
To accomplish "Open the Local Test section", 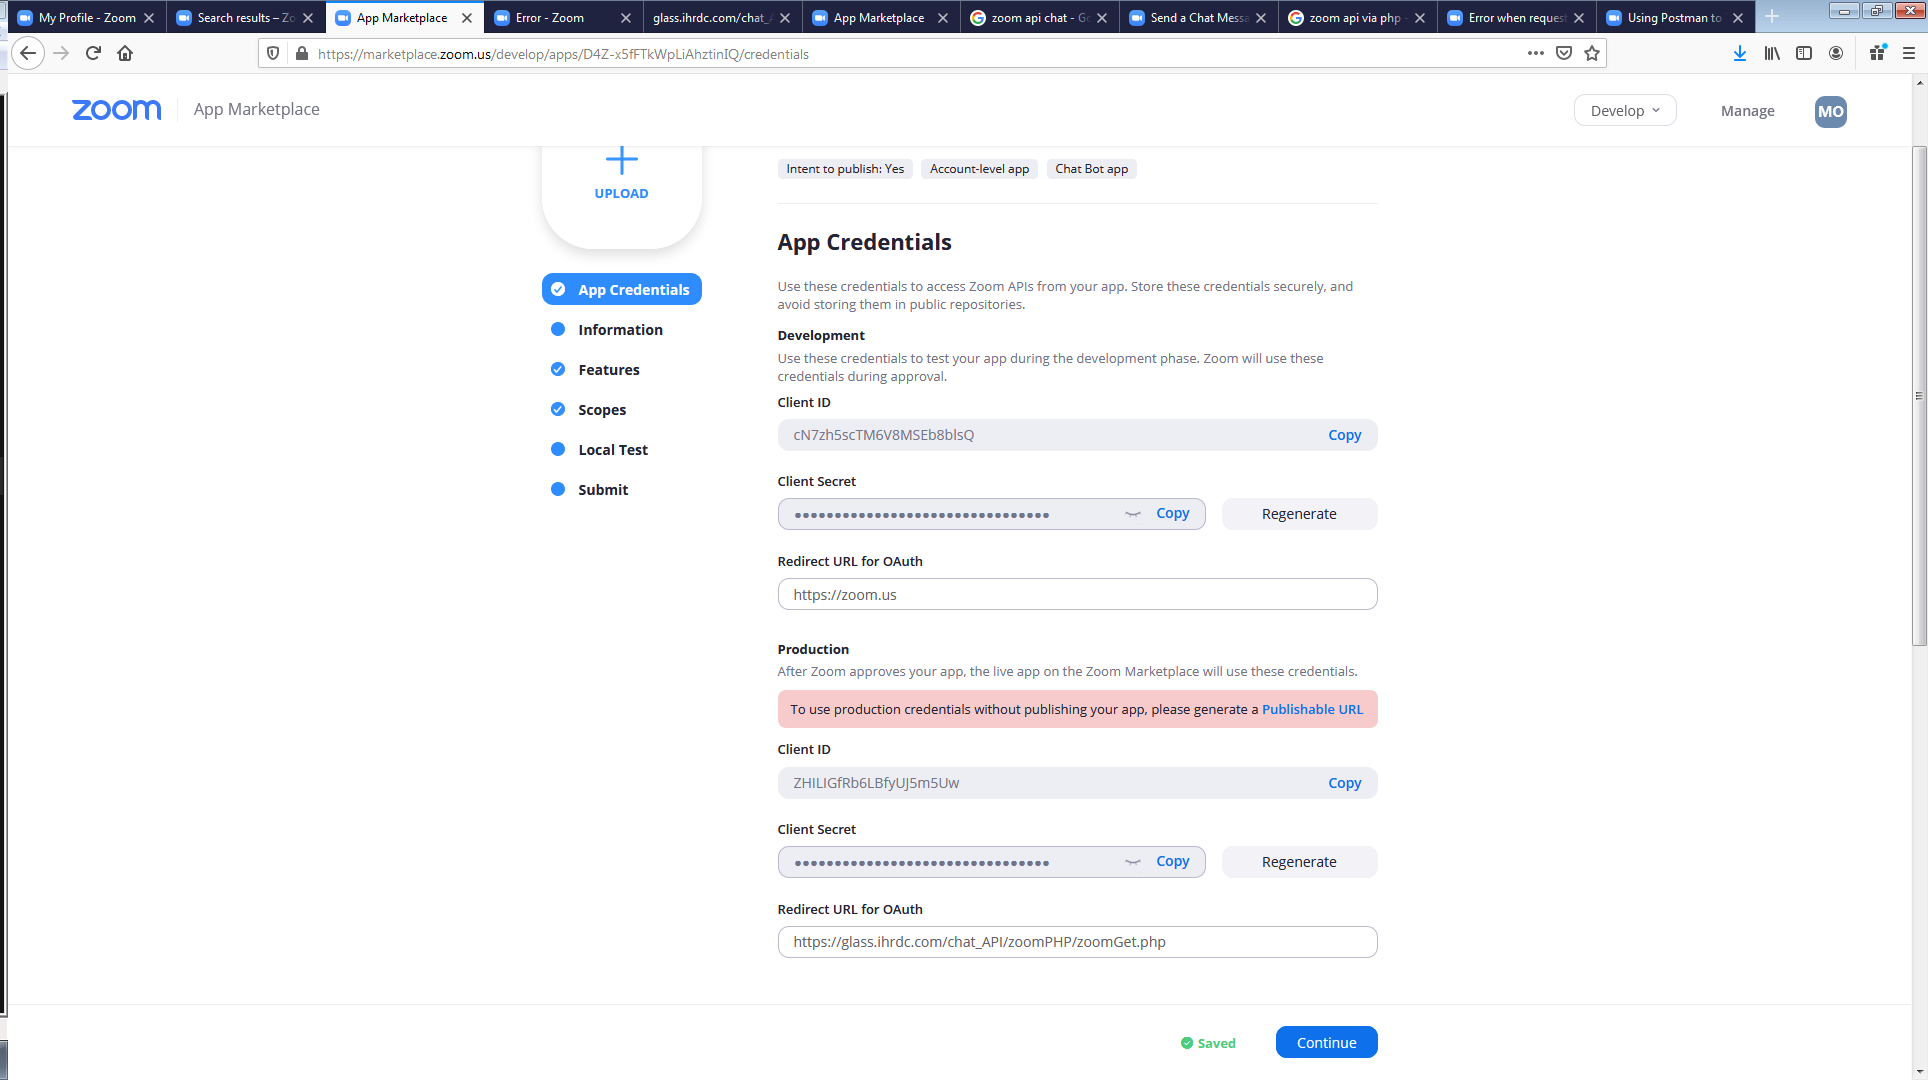I will 612,450.
